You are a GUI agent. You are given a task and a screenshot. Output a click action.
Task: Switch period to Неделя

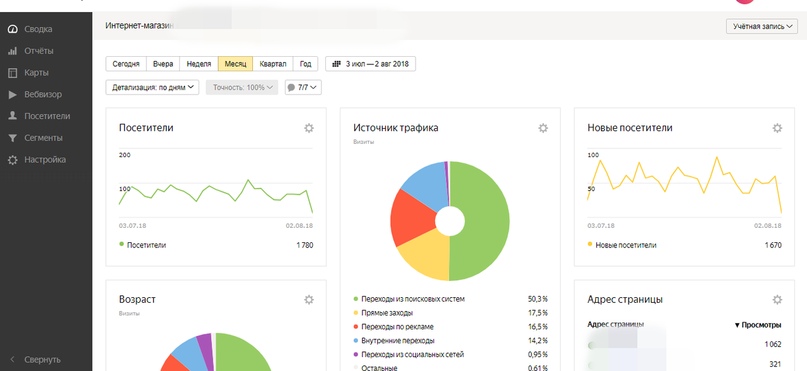point(199,64)
